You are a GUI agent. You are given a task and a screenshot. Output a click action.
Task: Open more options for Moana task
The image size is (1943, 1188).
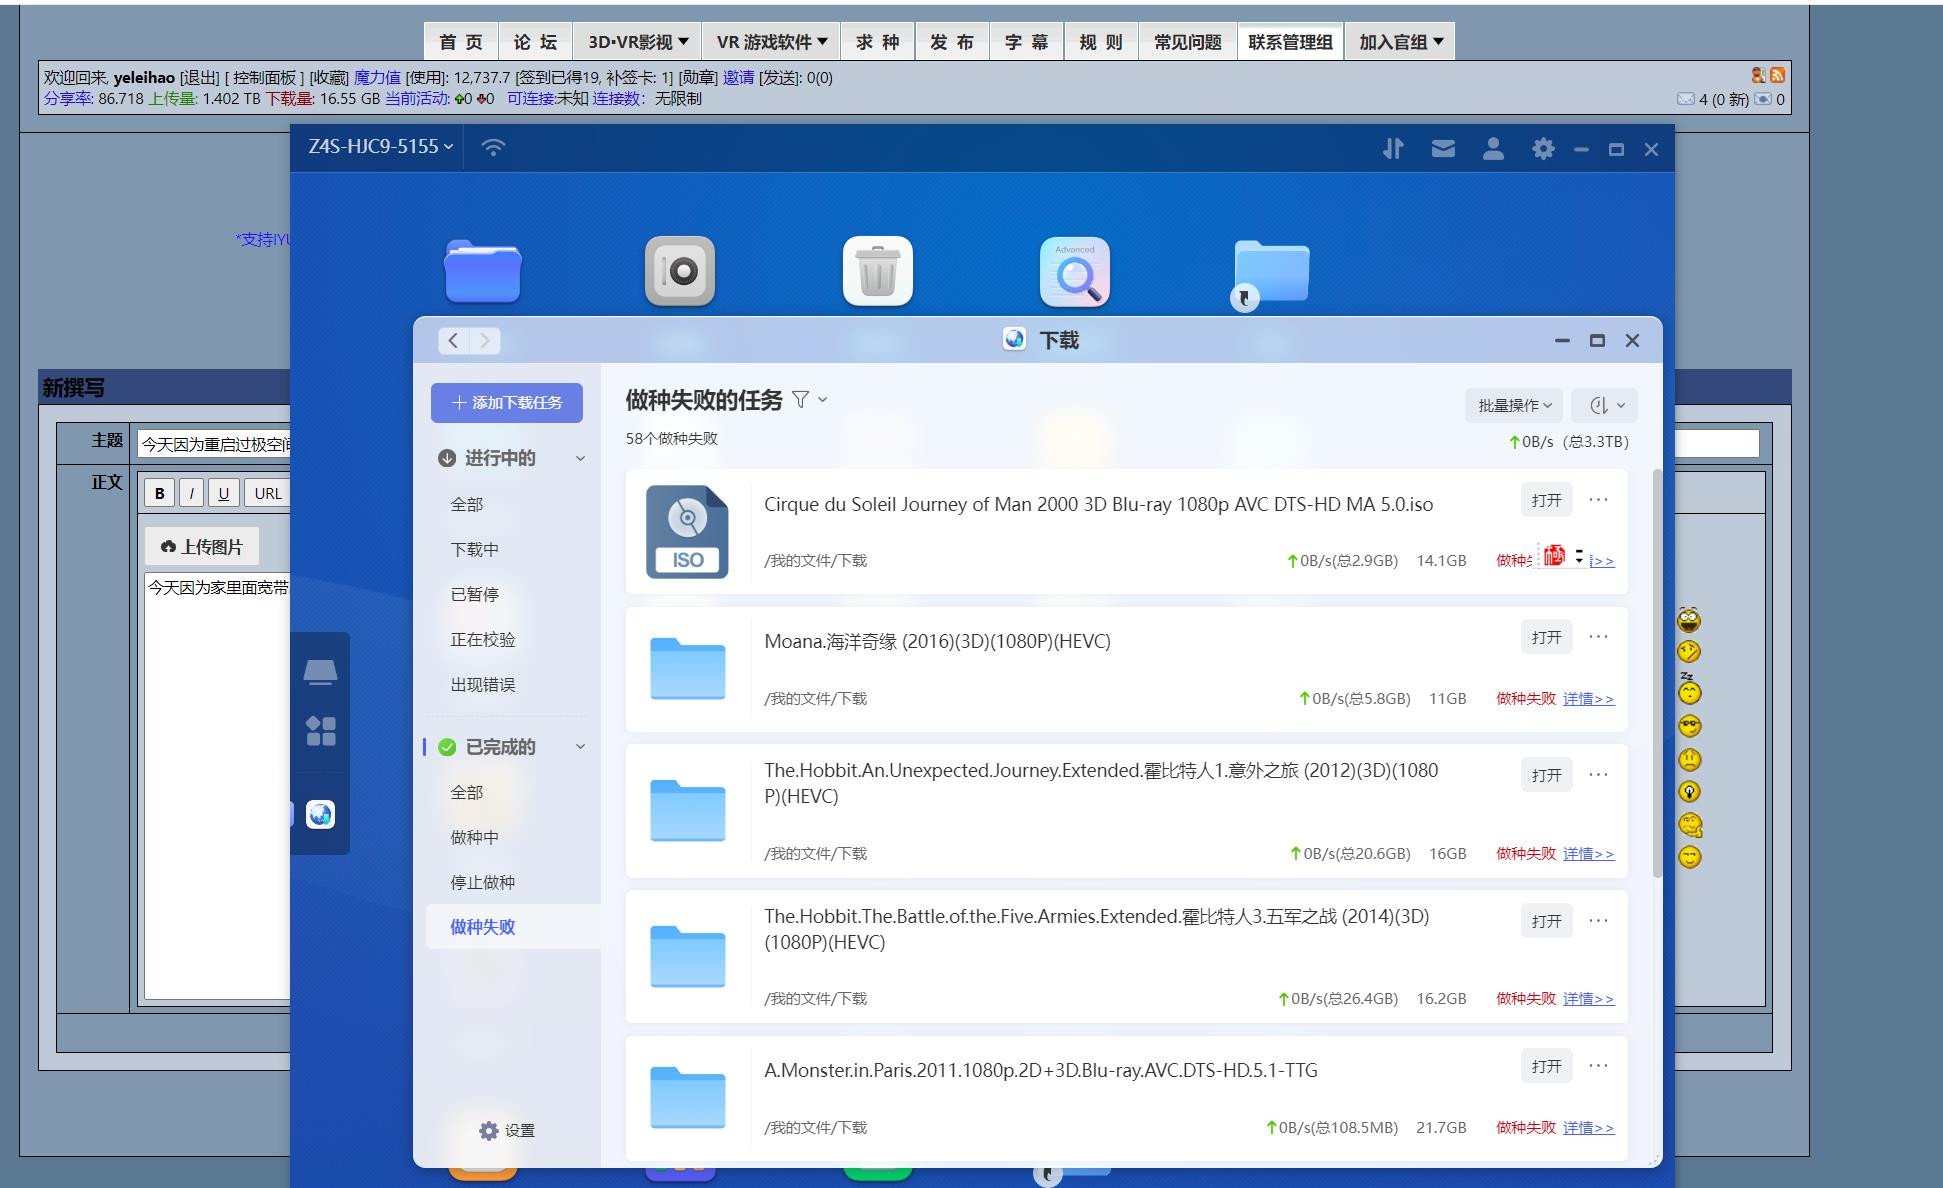pos(1598,637)
